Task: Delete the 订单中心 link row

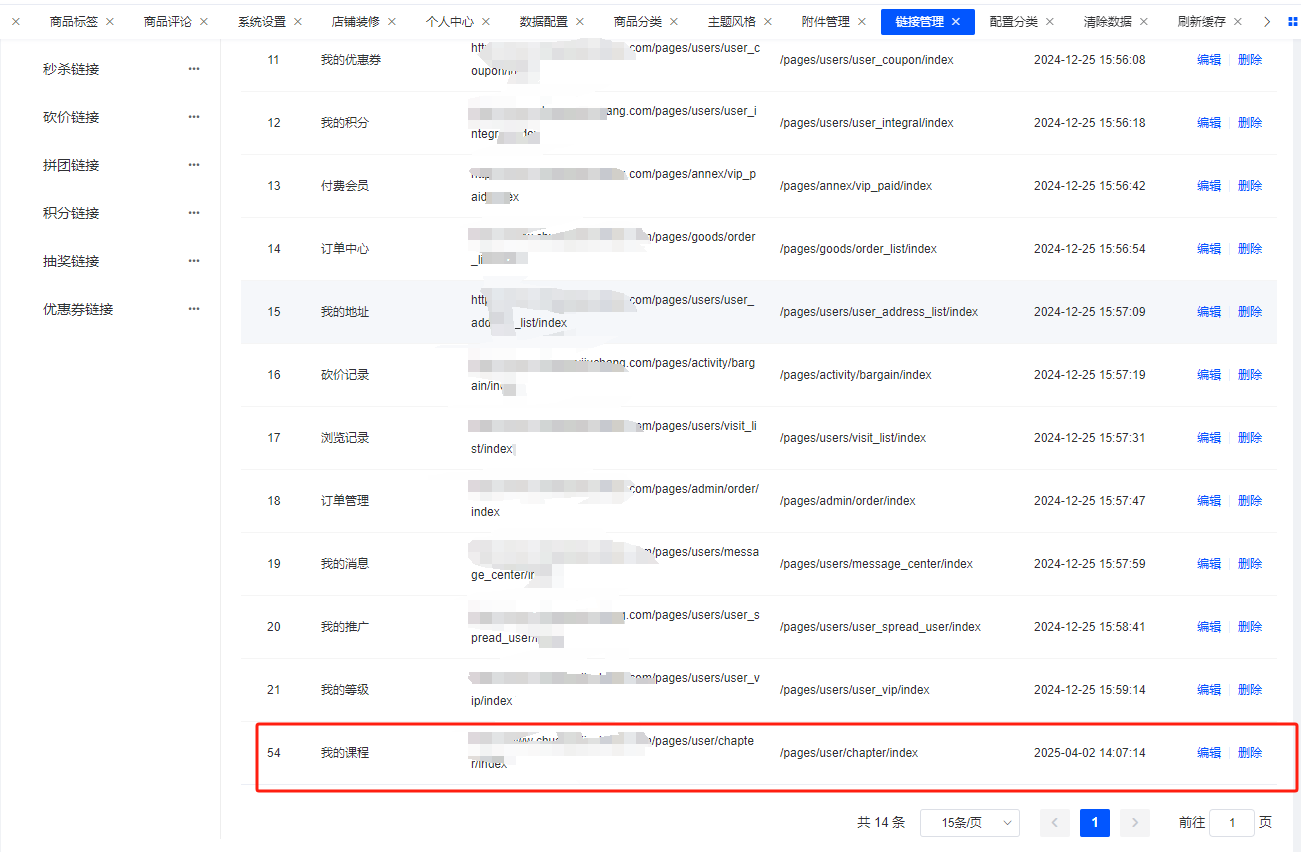Action: [1250, 249]
